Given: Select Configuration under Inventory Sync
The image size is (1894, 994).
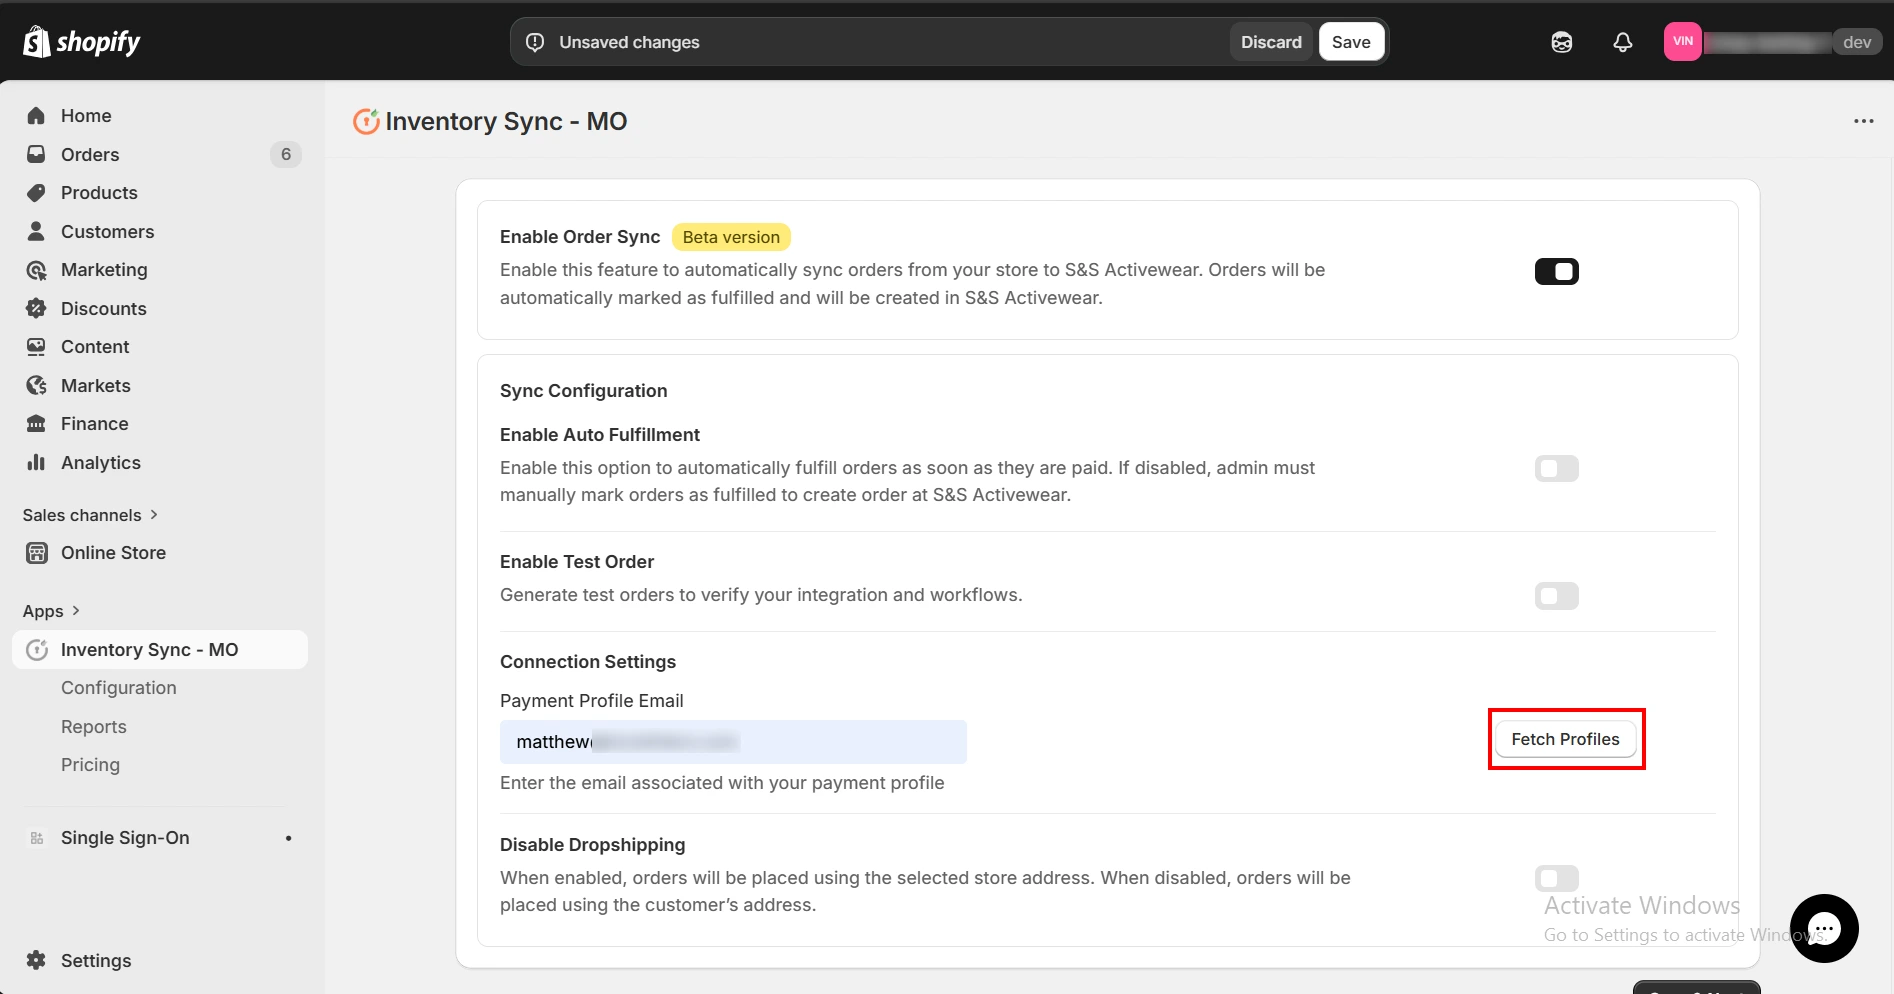Looking at the screenshot, I should tap(119, 687).
